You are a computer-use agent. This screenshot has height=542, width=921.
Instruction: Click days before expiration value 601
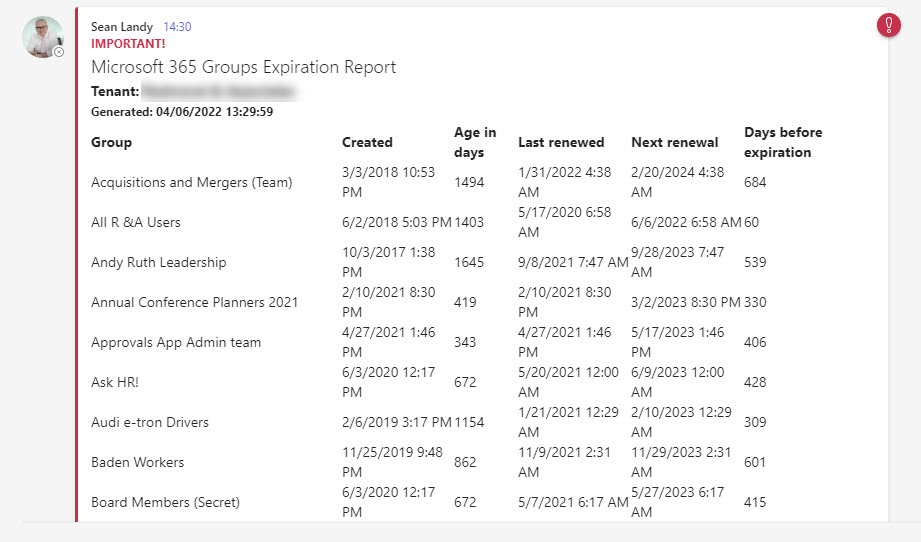[x=755, y=462]
